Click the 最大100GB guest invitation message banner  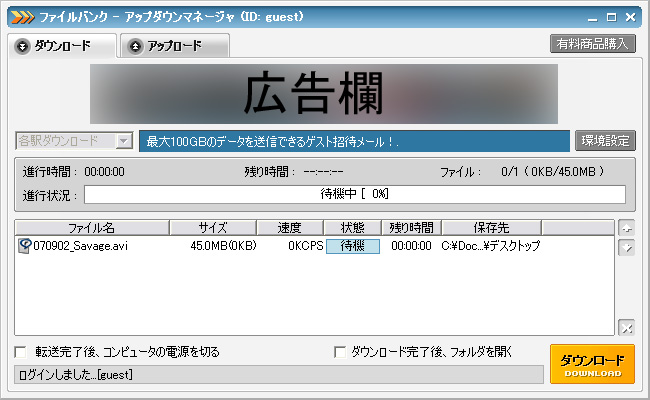(354, 141)
